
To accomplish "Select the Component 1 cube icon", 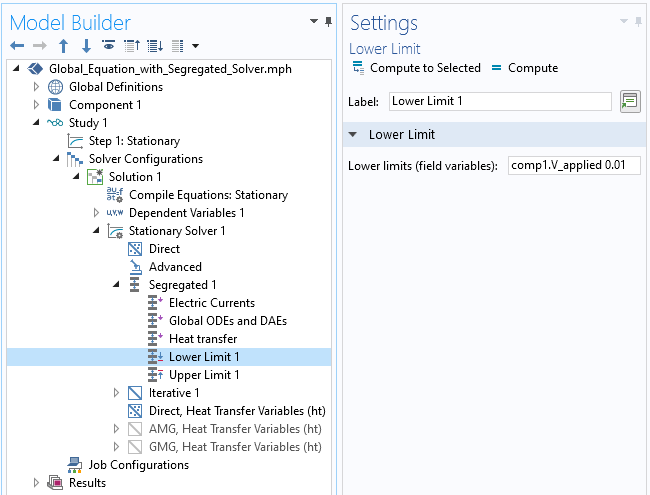I will [x=55, y=104].
